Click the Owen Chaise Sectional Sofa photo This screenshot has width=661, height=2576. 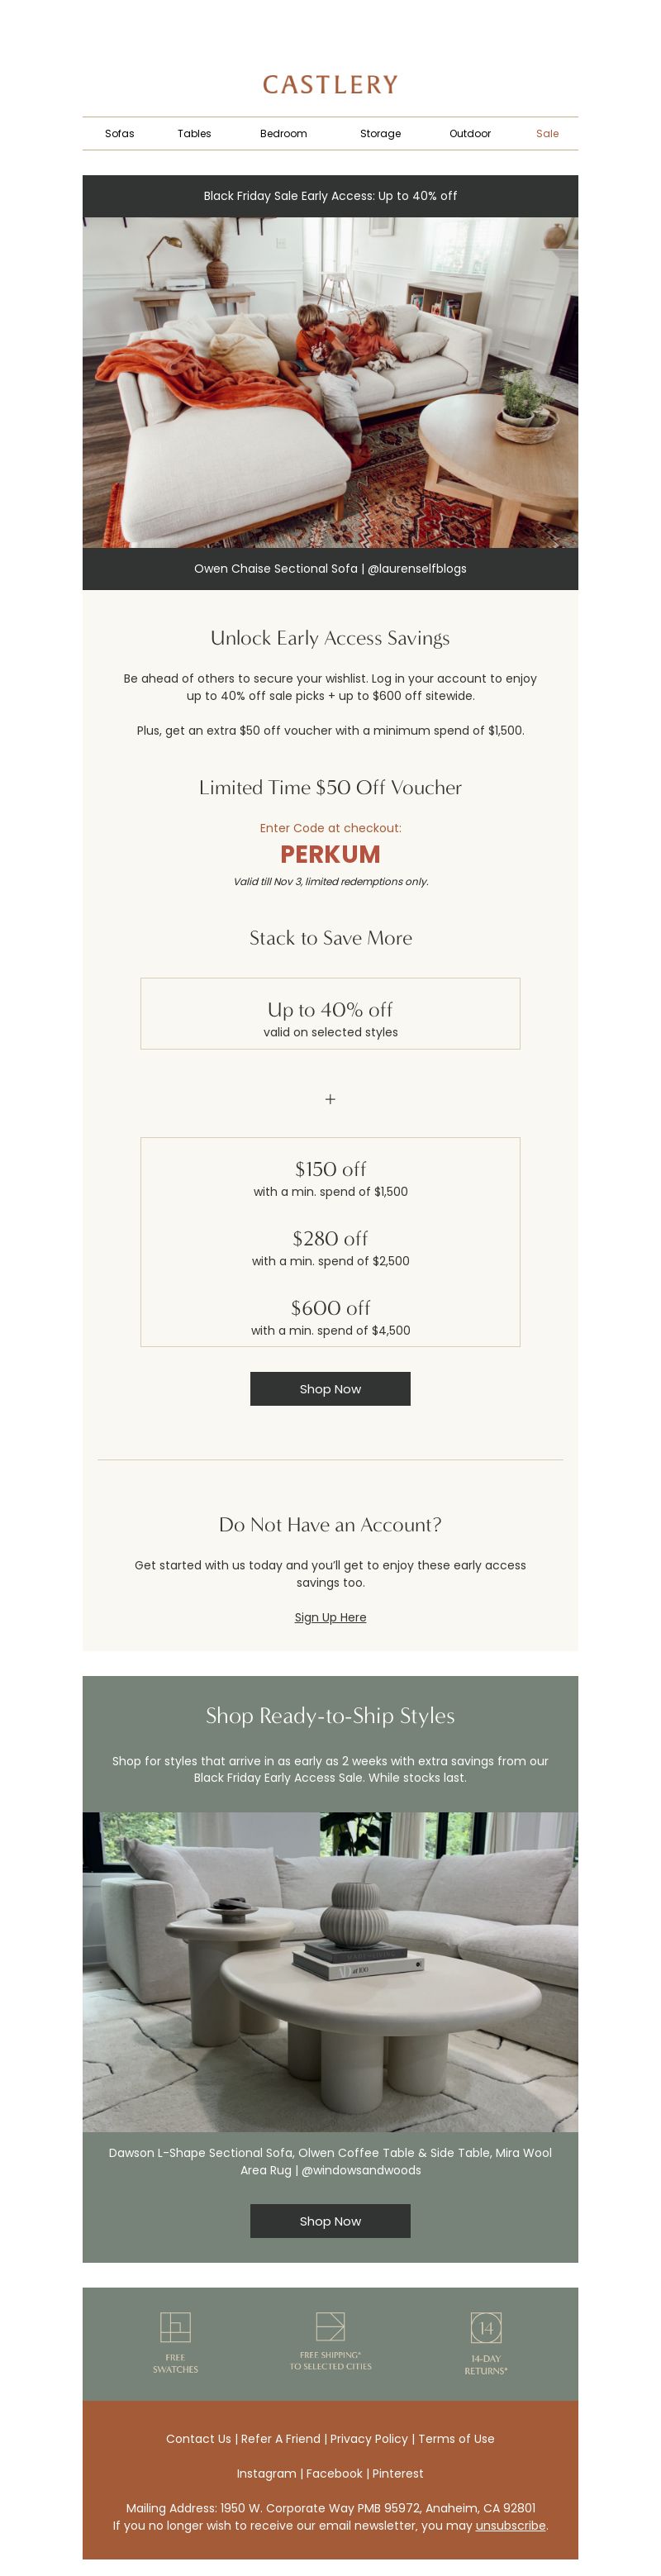point(330,382)
